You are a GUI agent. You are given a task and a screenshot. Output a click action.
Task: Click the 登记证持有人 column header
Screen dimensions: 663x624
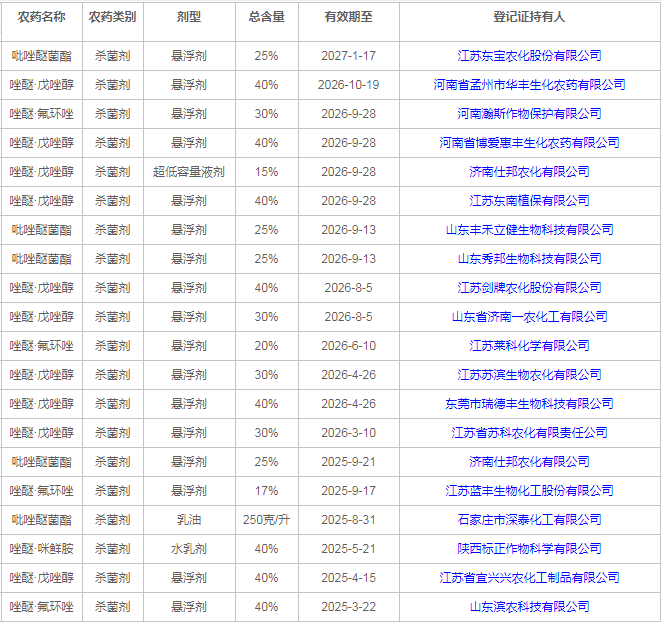[529, 17]
